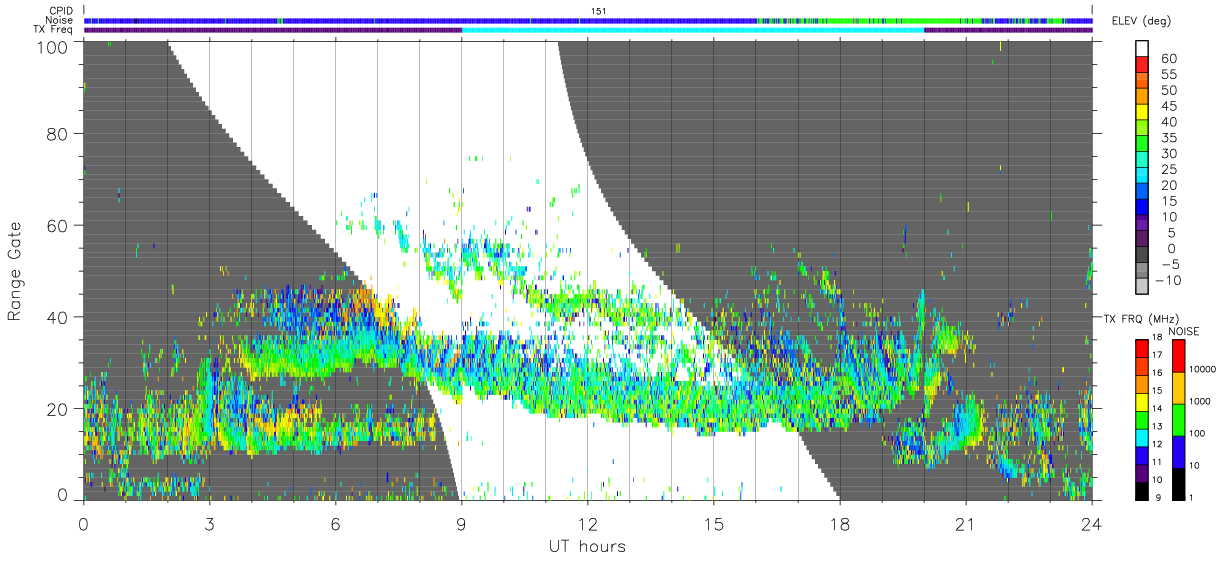1228x567 pixels.
Task: Click x-axis tick label '15'
Action: tap(714, 523)
